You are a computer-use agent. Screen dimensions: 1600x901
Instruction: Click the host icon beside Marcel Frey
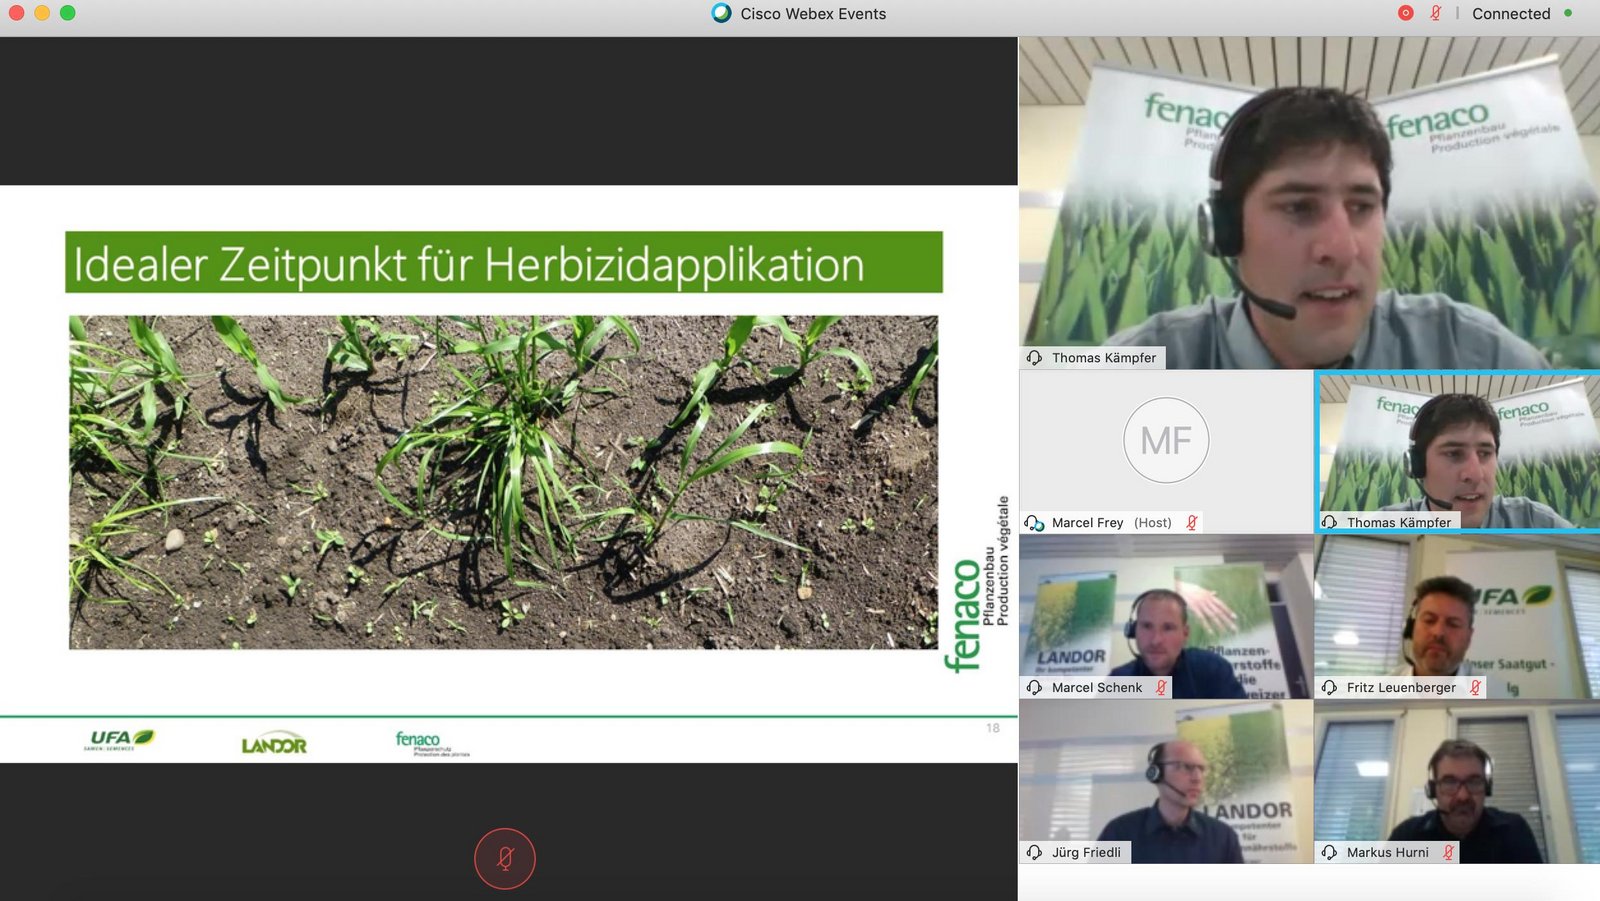[1035, 523]
